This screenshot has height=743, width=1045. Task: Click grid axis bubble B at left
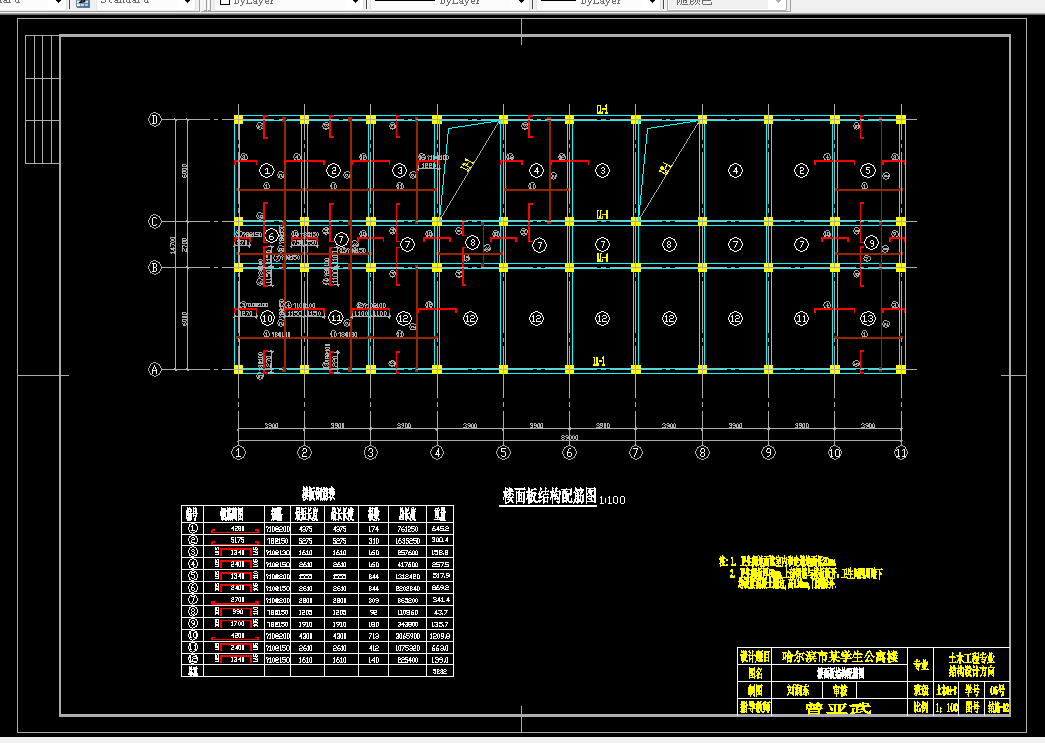(155, 267)
